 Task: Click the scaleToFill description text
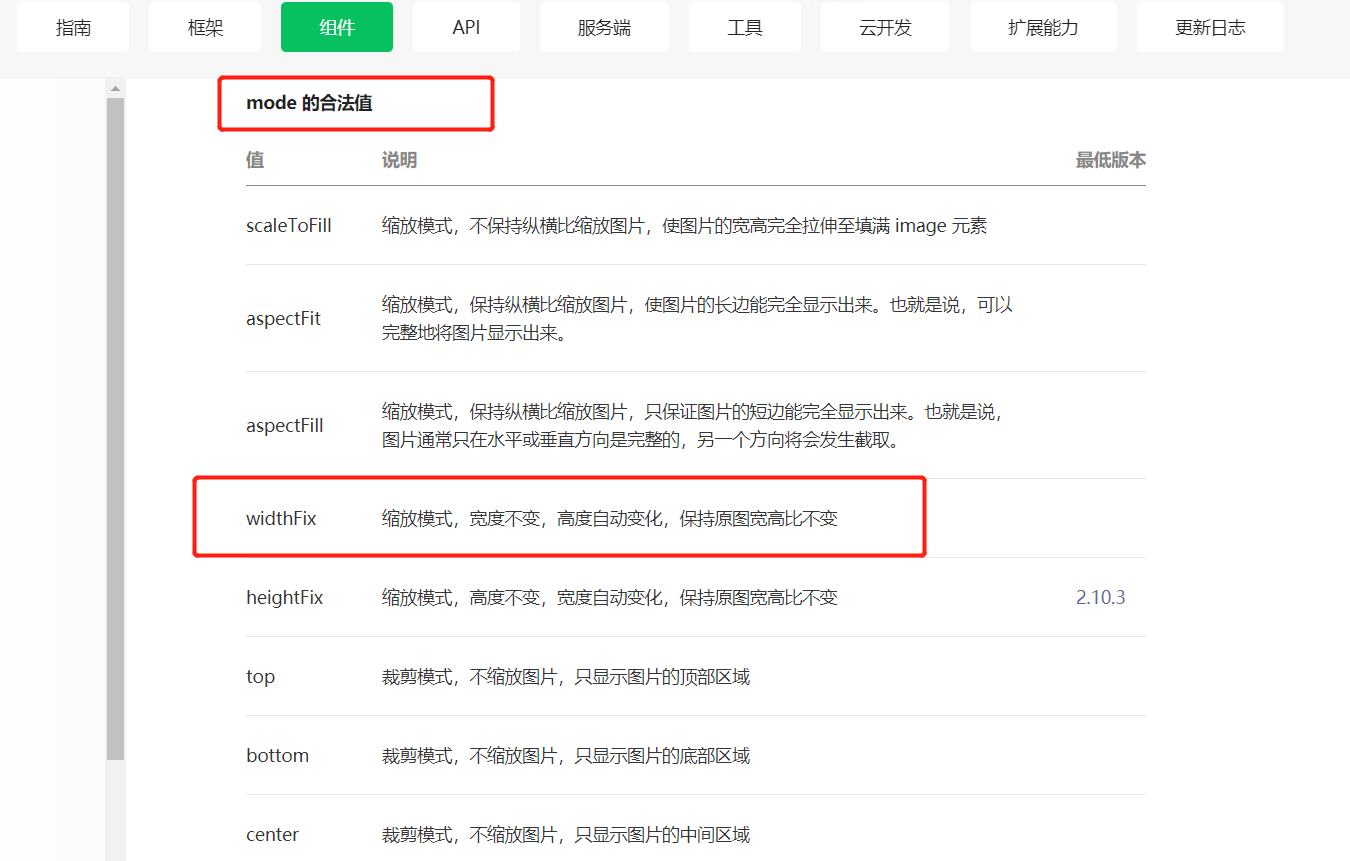(x=685, y=226)
